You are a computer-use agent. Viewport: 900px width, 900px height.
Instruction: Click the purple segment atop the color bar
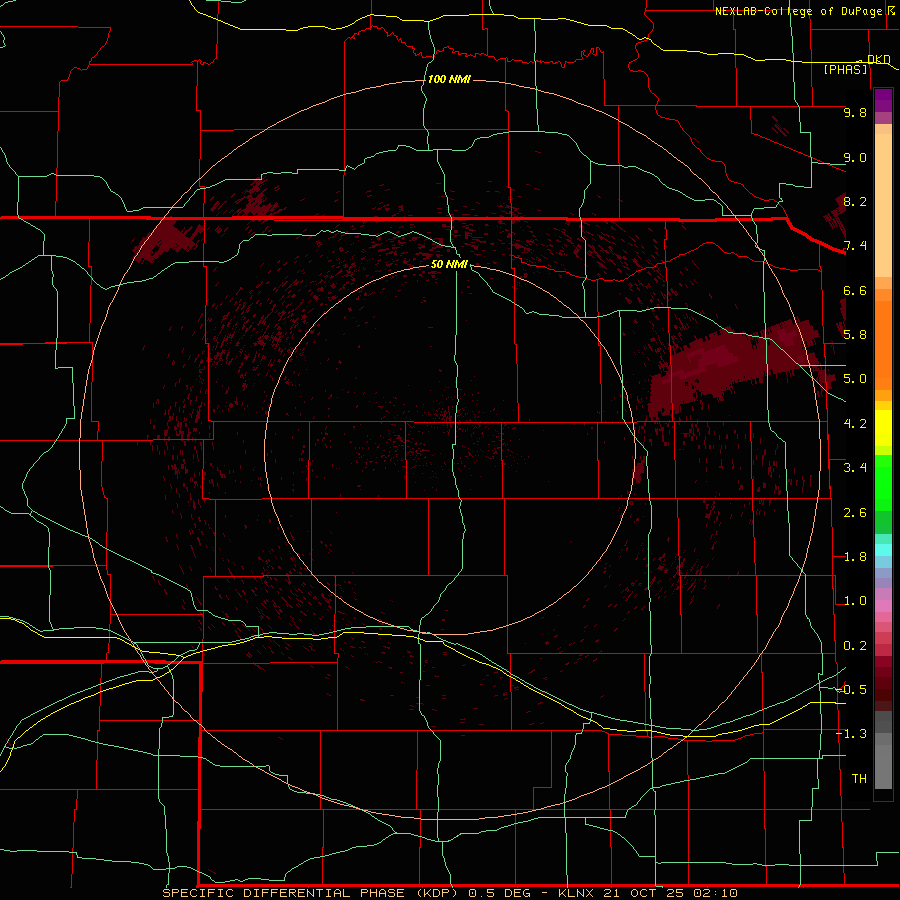[x=883, y=100]
